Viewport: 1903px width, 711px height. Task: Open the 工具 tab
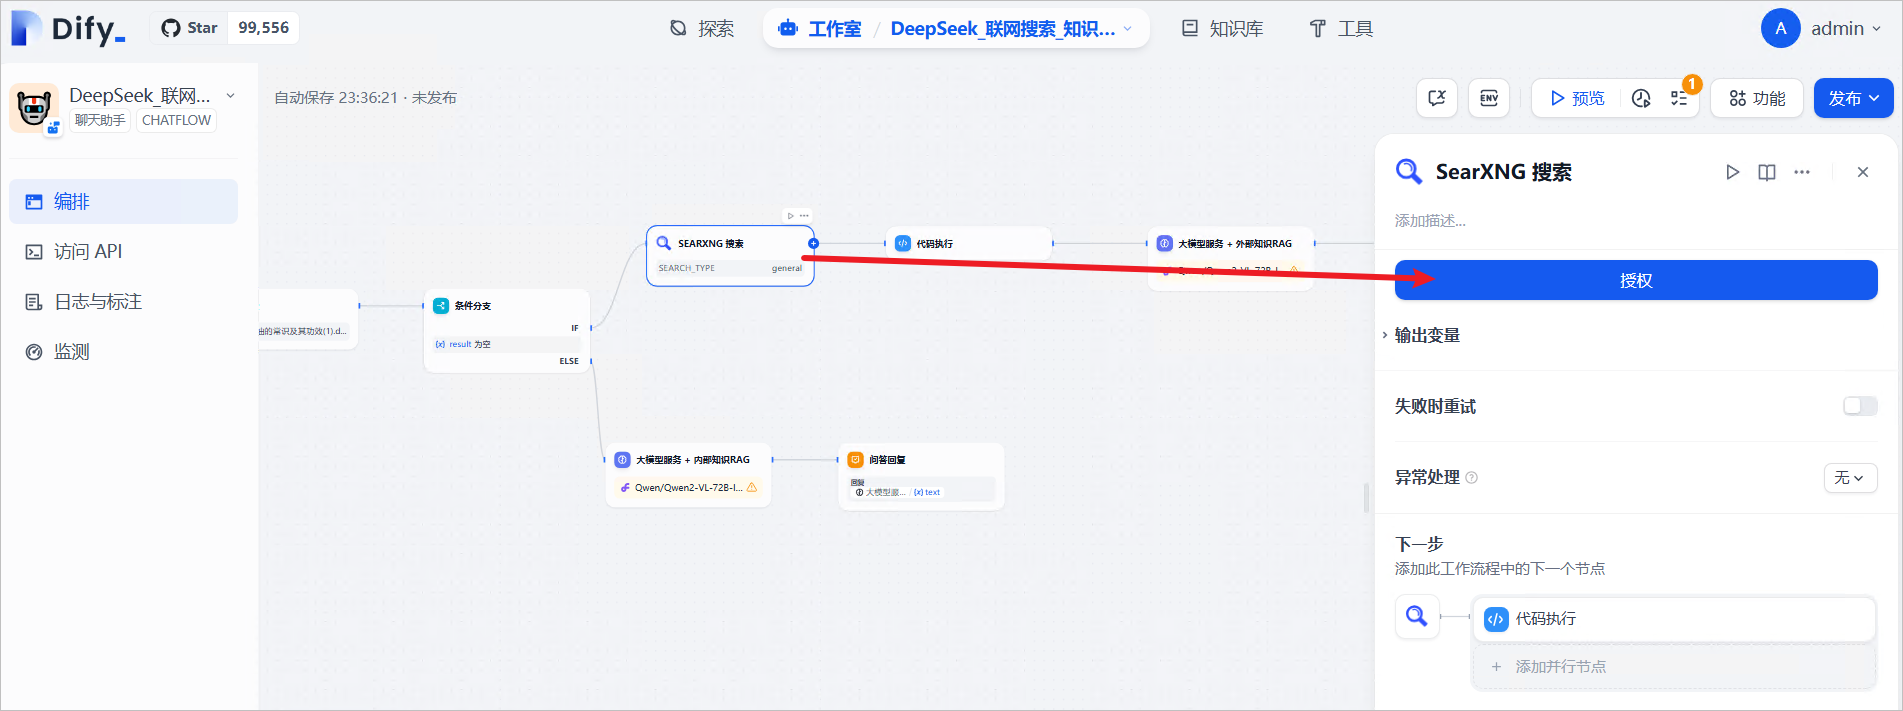coord(1342,29)
